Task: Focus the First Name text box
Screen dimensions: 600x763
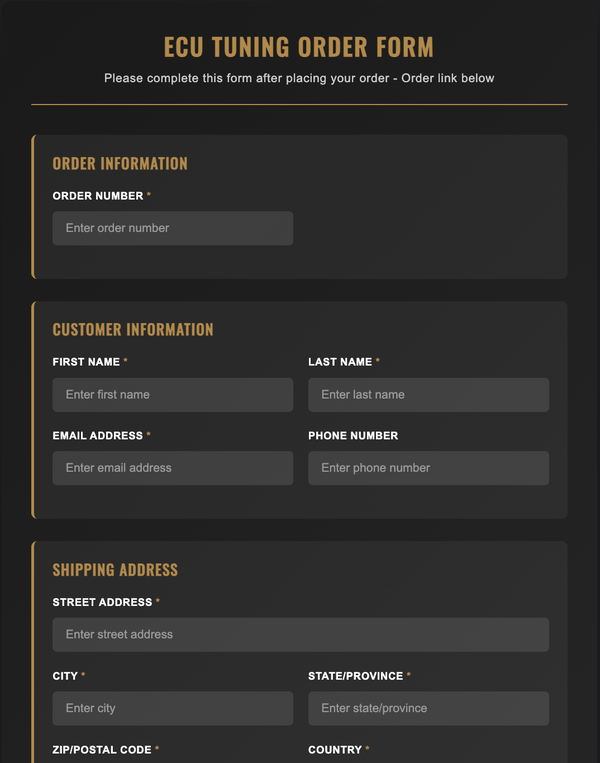Action: [x=173, y=395]
